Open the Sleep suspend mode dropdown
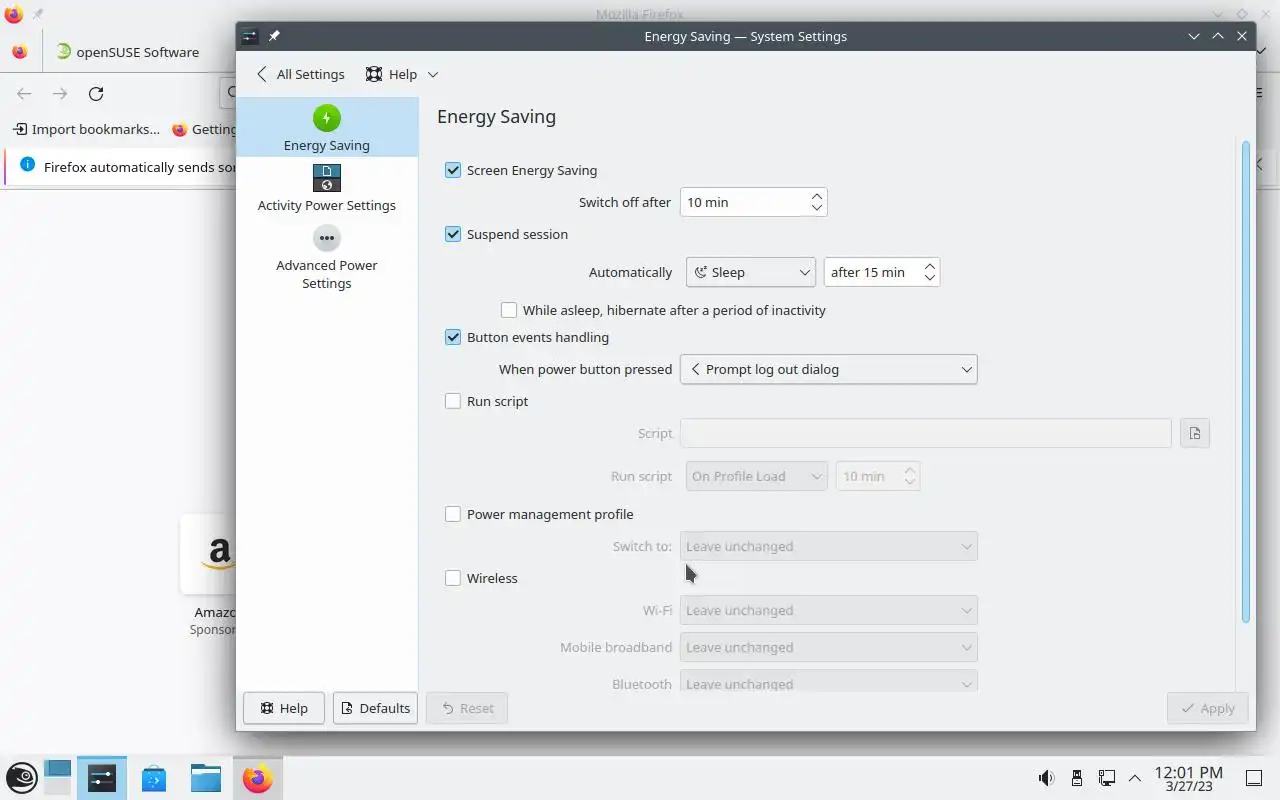The width and height of the screenshot is (1280, 800). point(751,272)
